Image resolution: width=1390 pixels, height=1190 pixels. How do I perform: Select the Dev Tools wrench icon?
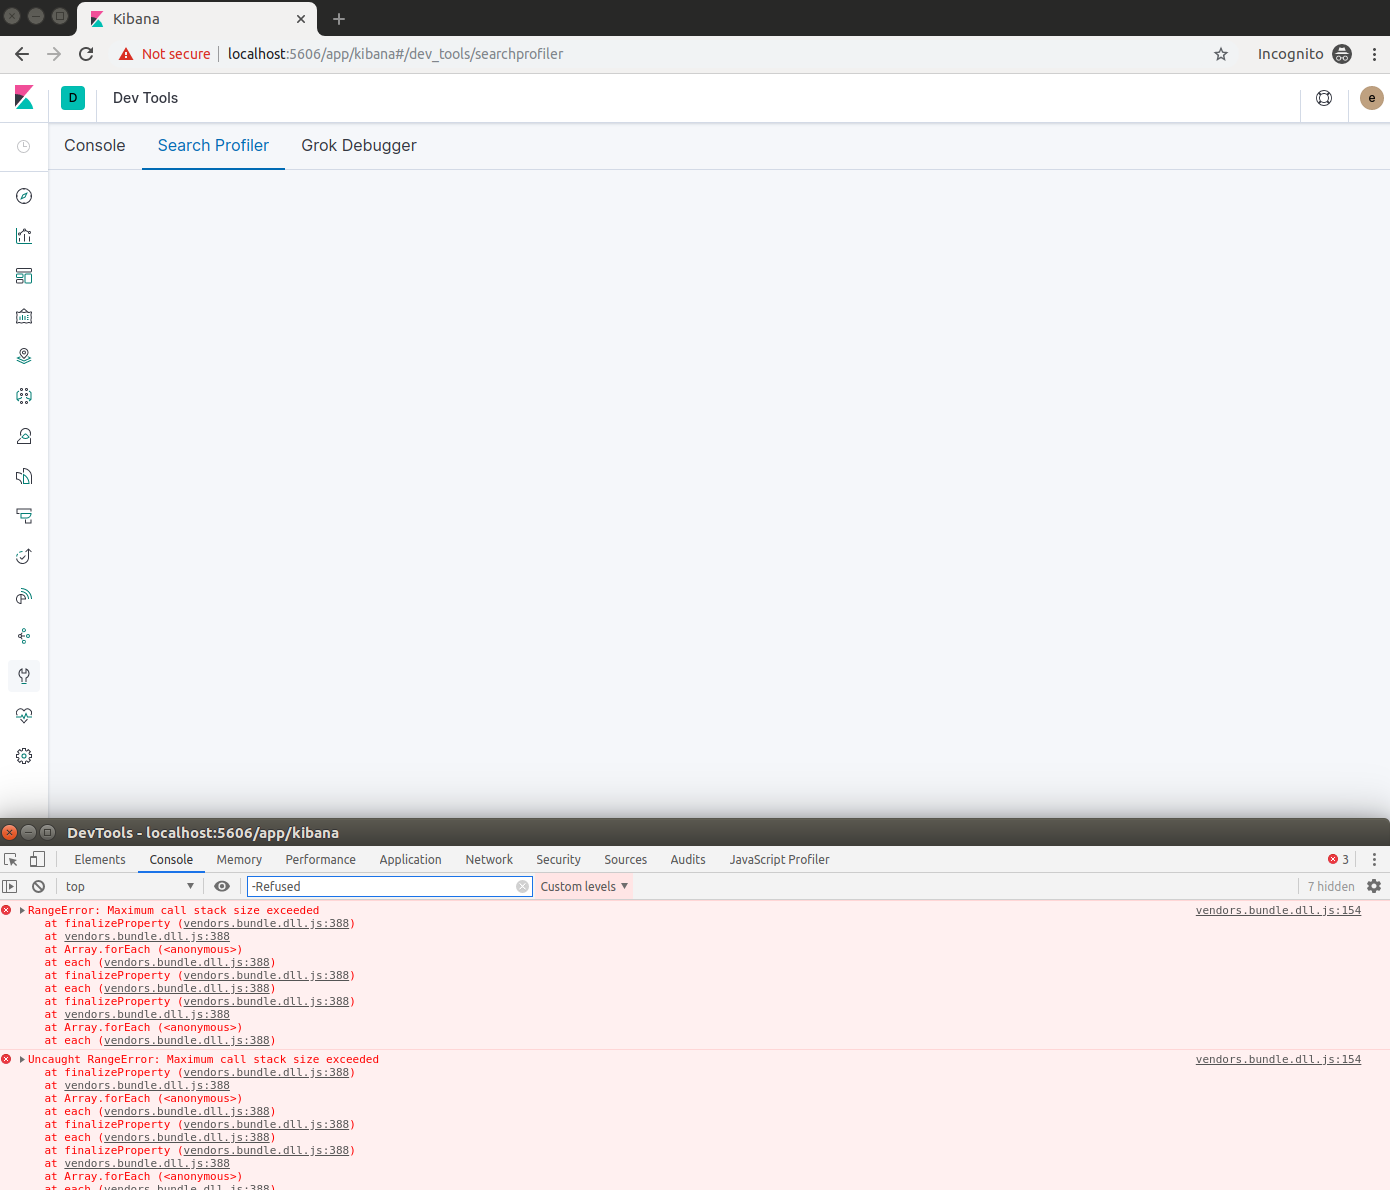coord(24,676)
